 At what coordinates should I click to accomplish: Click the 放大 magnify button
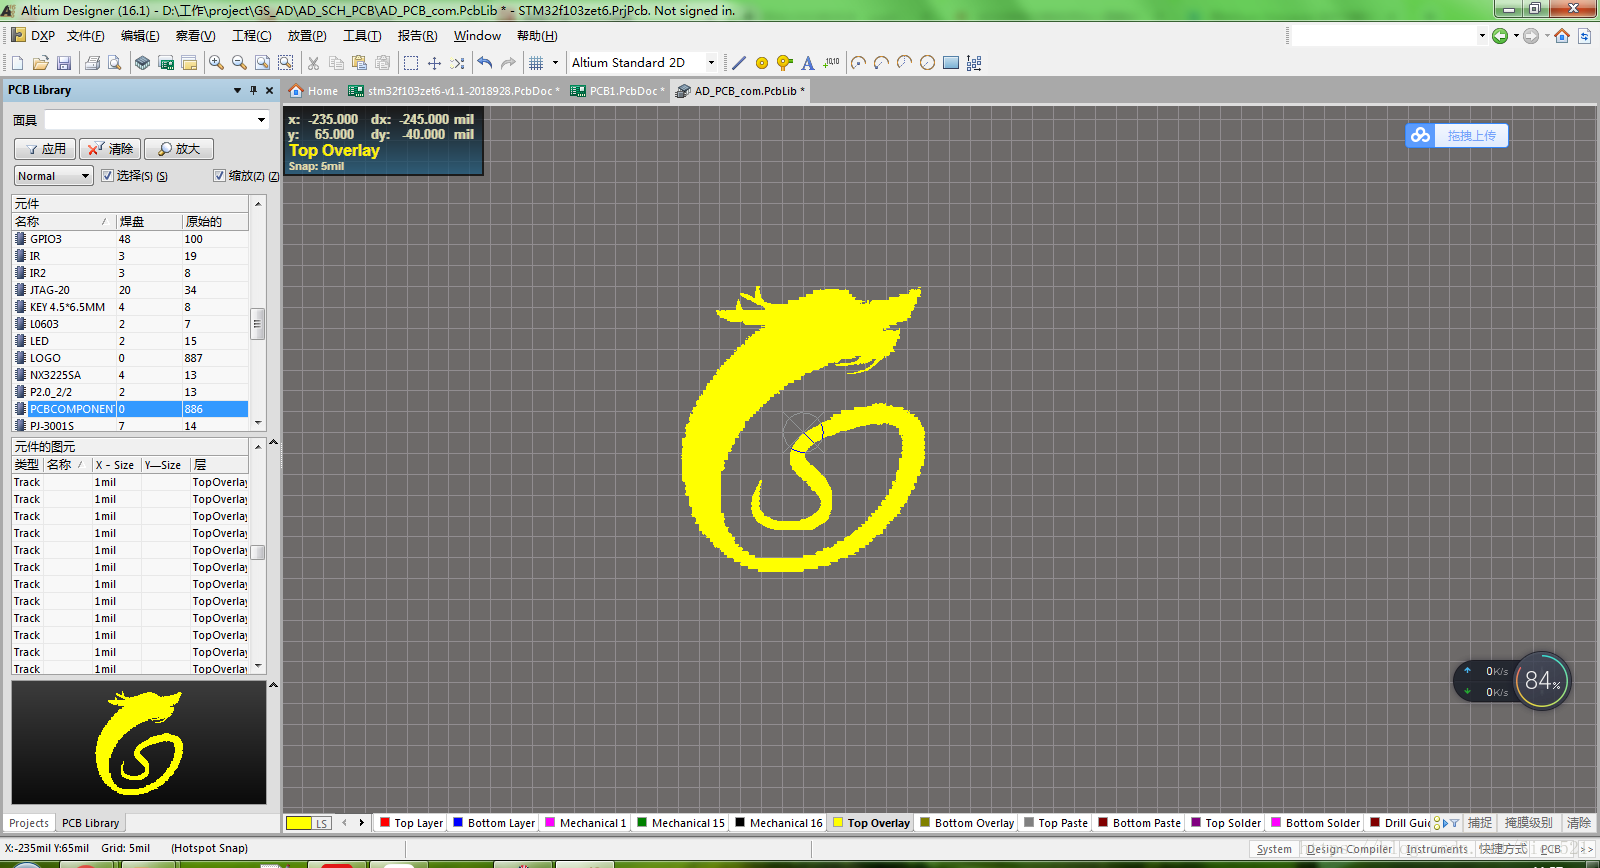[179, 149]
